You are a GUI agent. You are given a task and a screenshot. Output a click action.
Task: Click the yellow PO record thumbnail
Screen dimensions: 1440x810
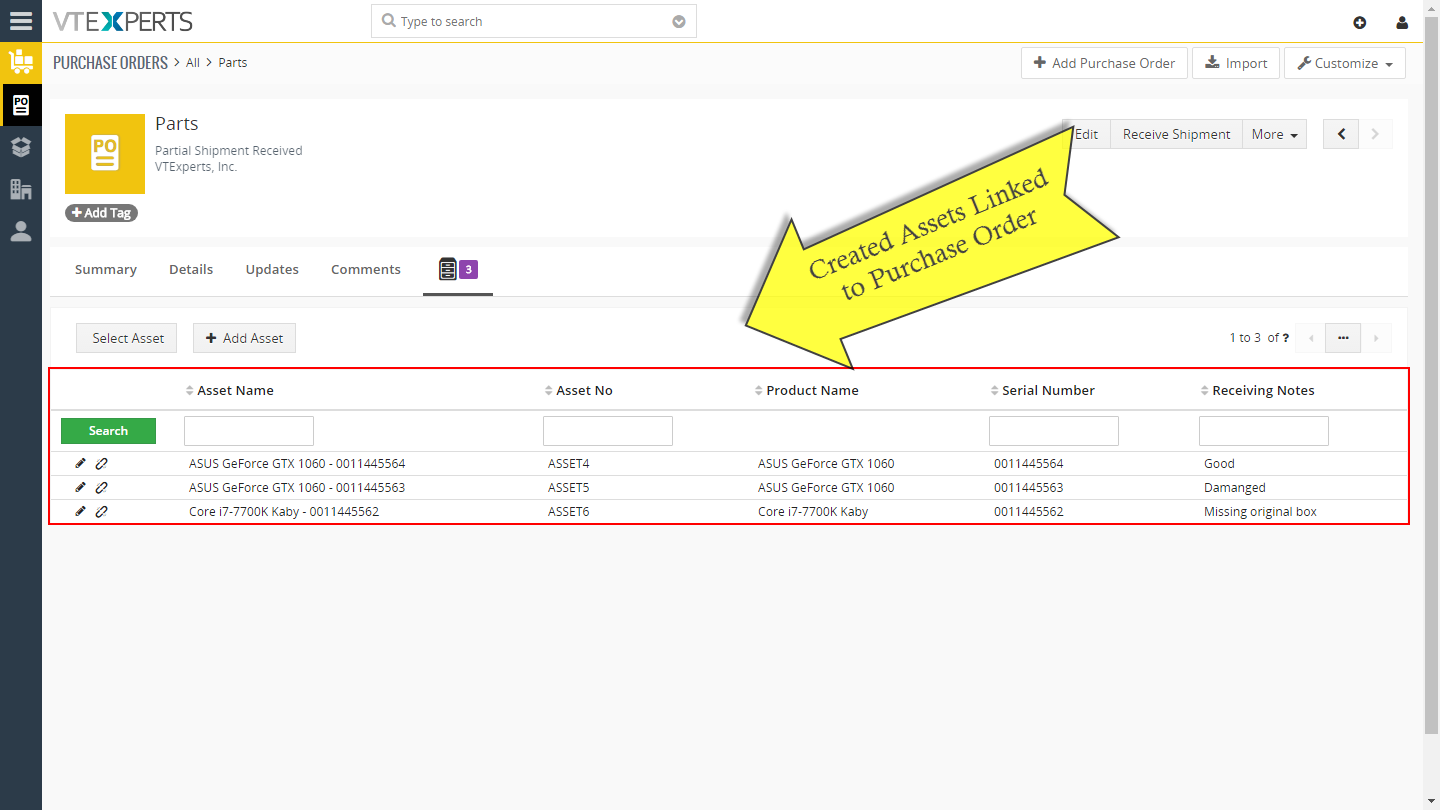(x=105, y=154)
